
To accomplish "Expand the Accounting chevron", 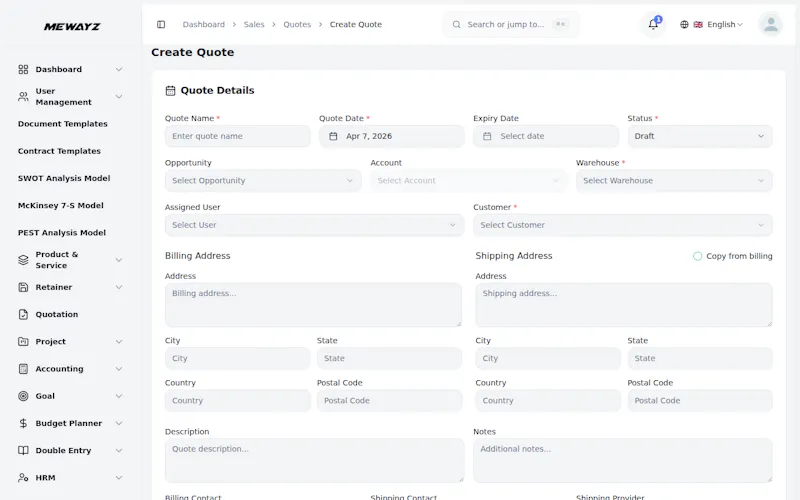I will (x=119, y=369).
